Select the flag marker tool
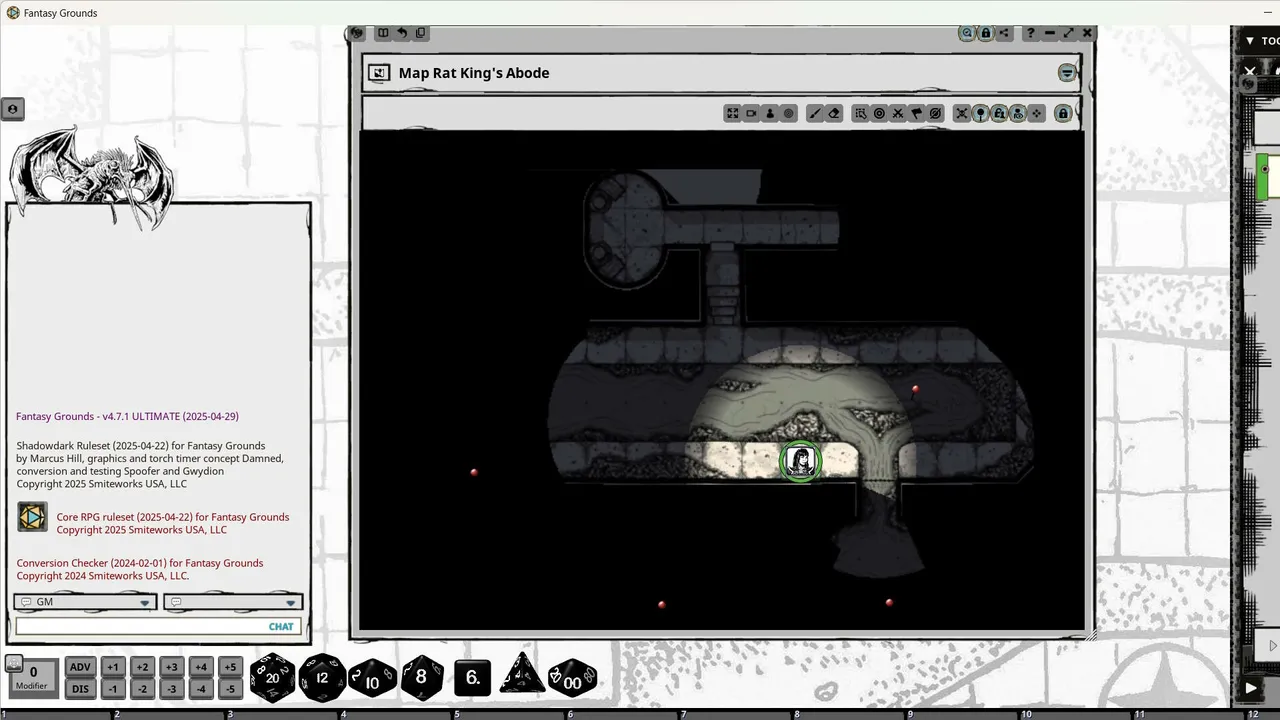The width and height of the screenshot is (1280, 720). coord(917,113)
